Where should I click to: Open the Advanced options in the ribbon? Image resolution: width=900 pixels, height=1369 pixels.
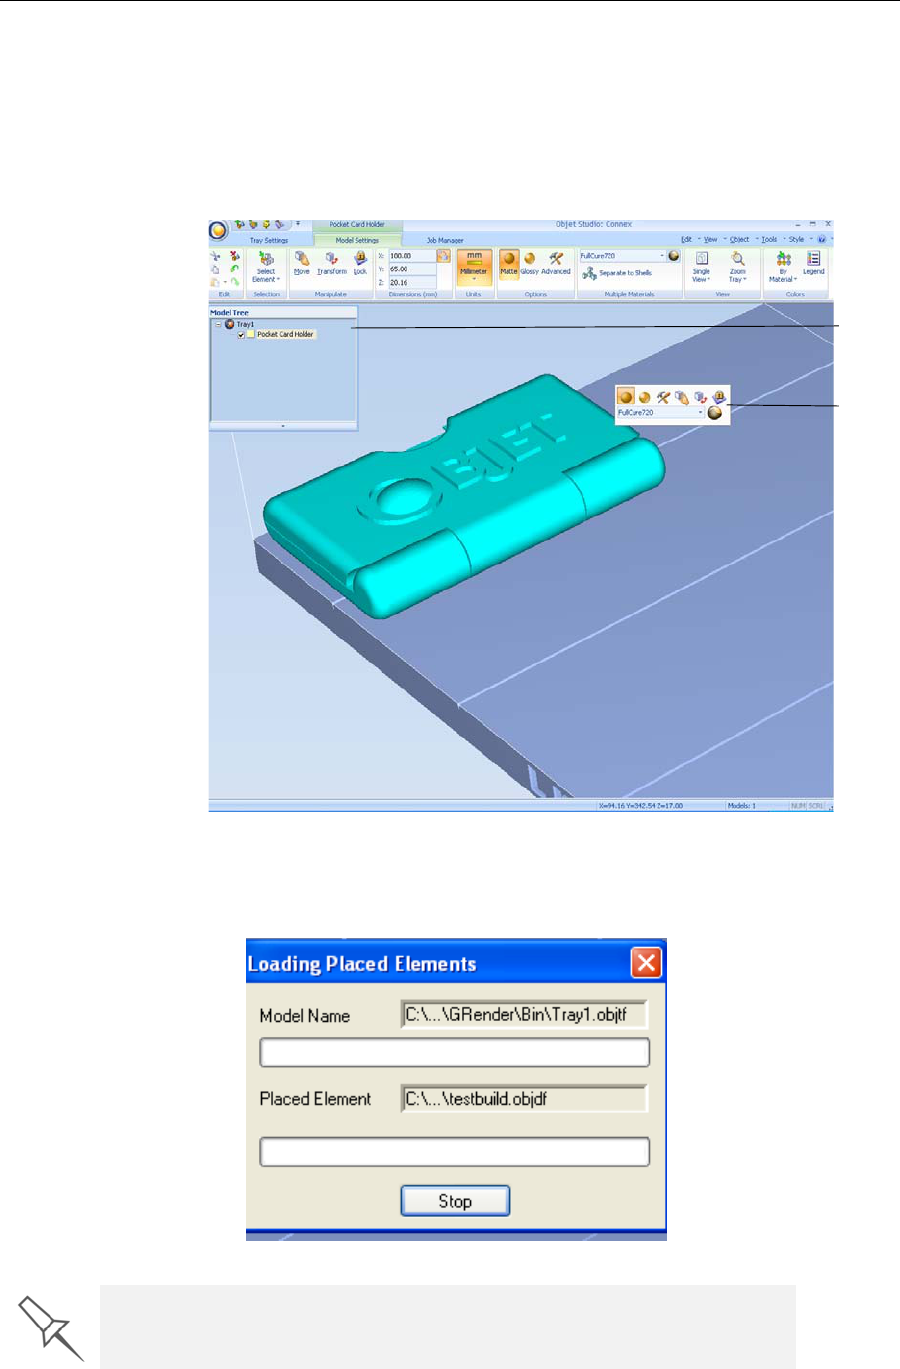click(x=556, y=264)
